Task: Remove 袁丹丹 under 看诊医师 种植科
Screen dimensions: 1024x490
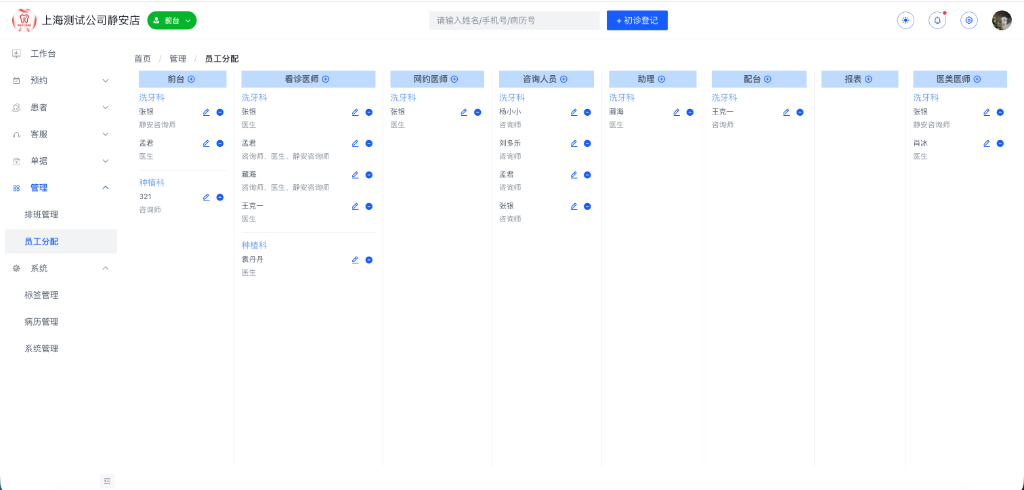Action: click(369, 260)
